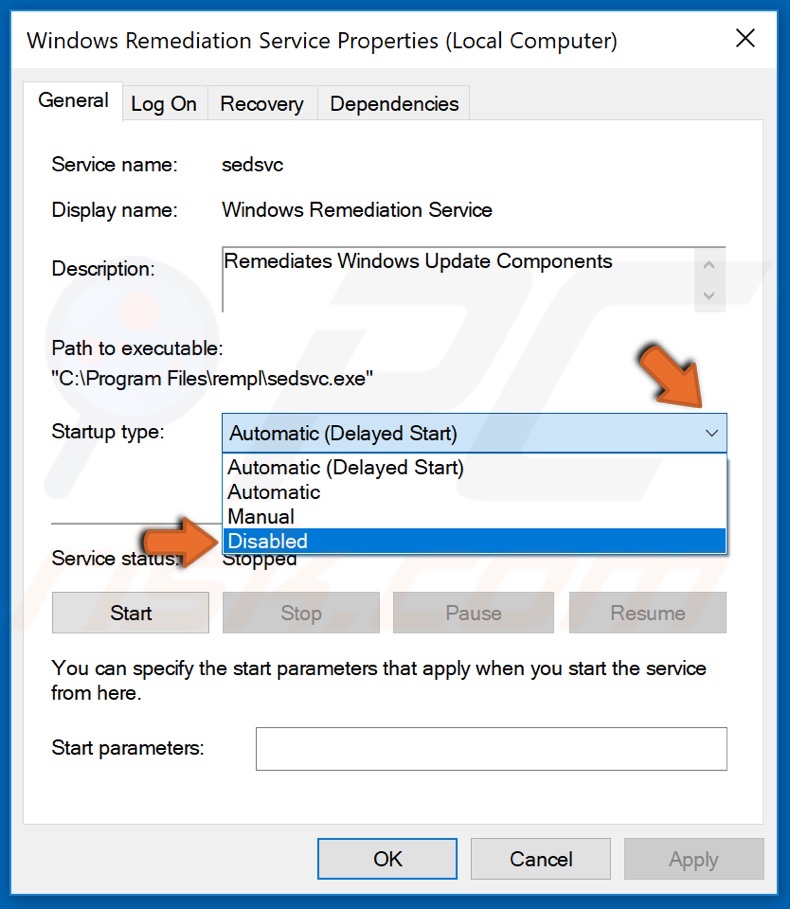Image resolution: width=790 pixels, height=909 pixels.
Task: Click the disabled Stop button
Action: 300,612
